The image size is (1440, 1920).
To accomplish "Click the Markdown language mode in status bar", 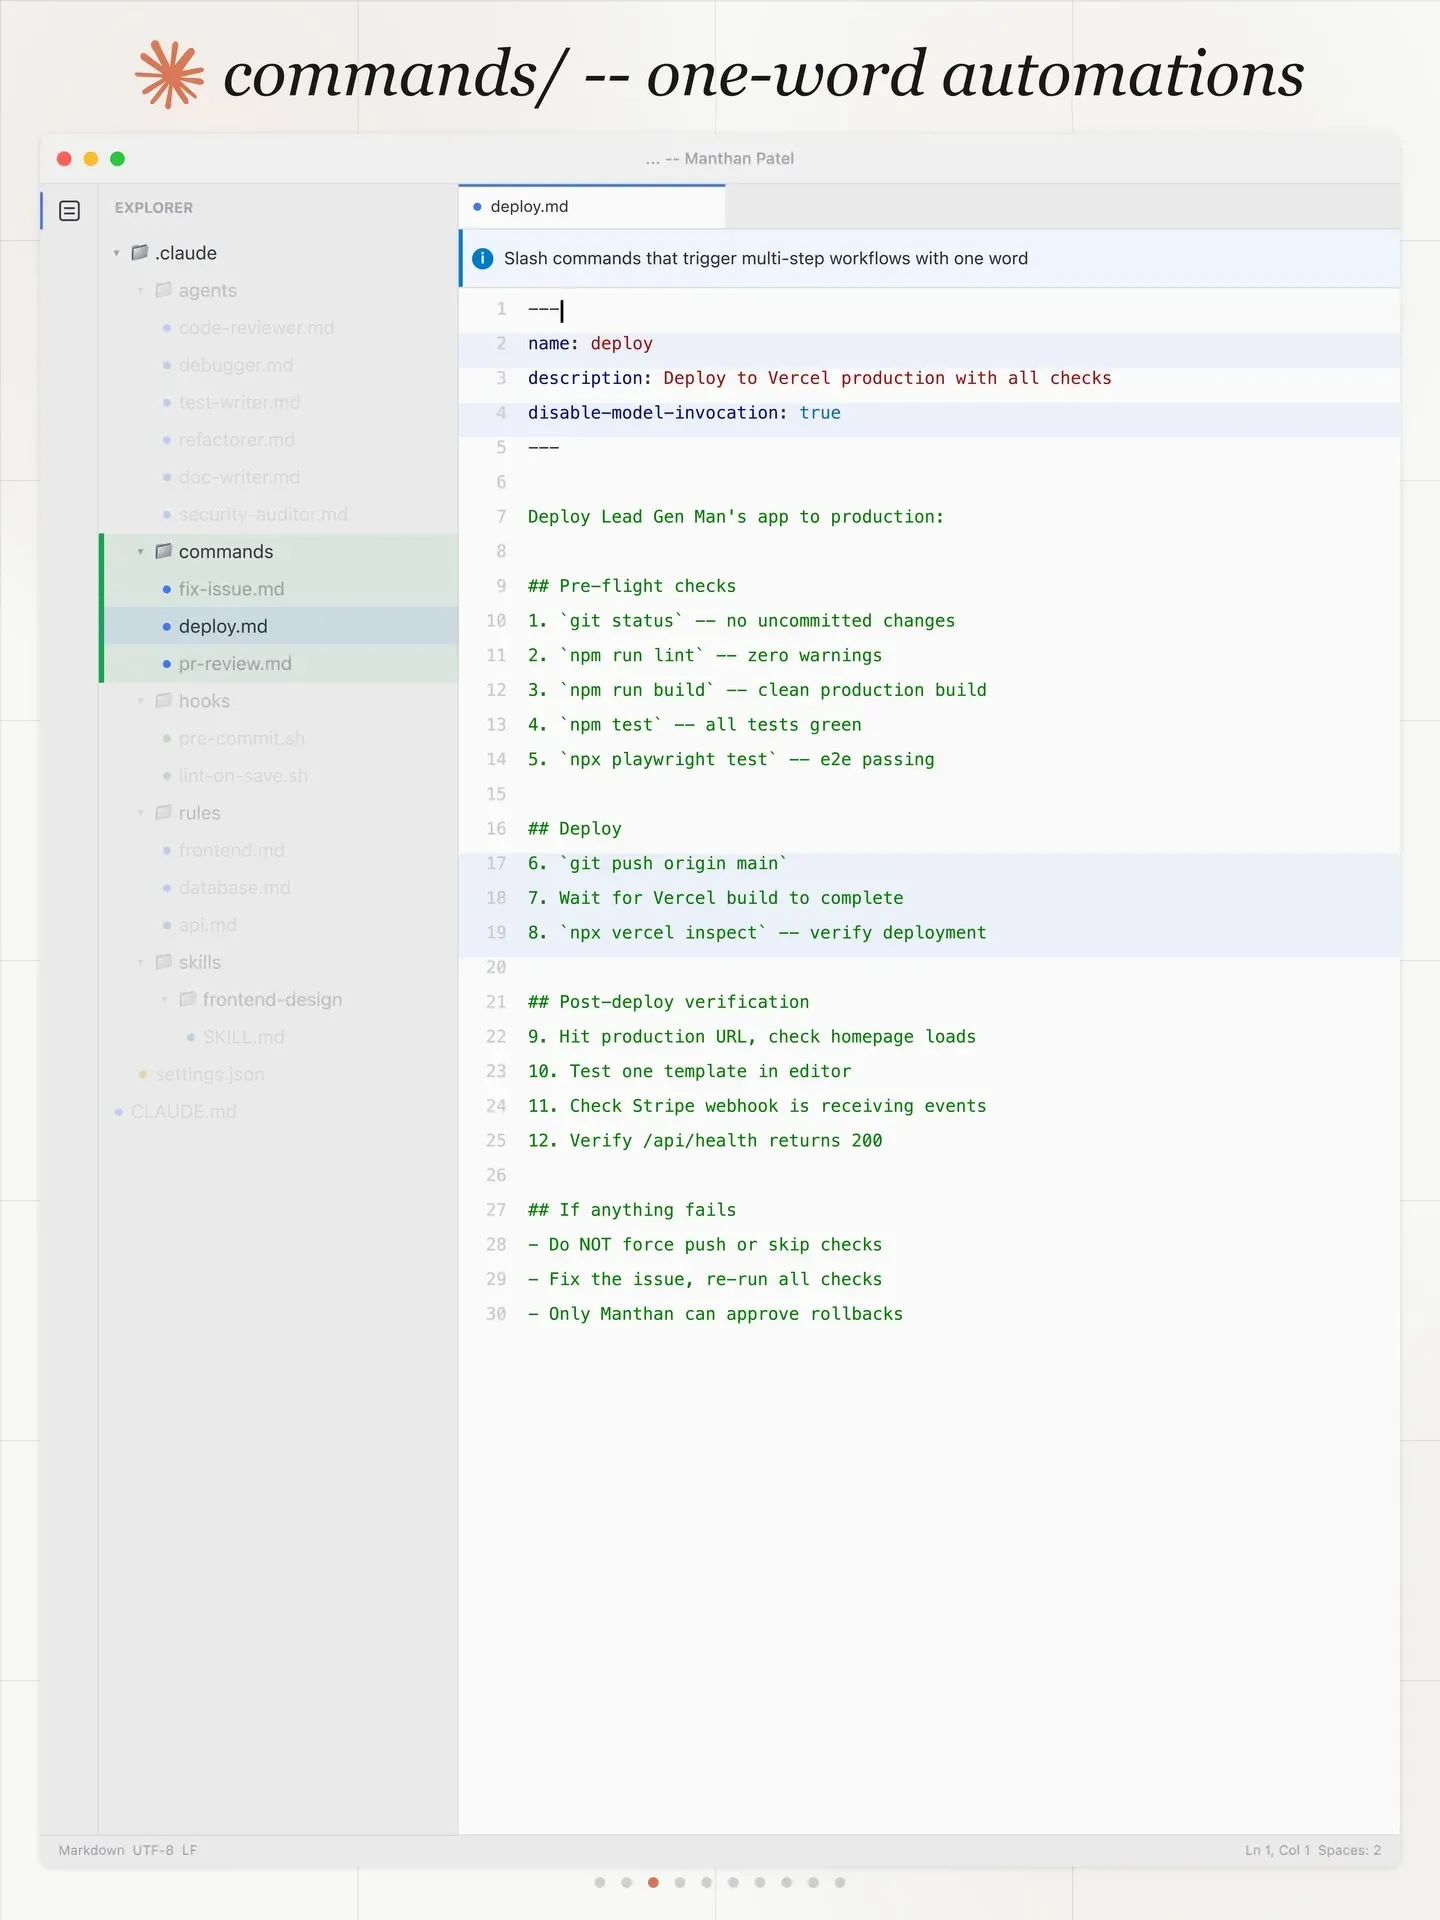I will click(x=91, y=1850).
